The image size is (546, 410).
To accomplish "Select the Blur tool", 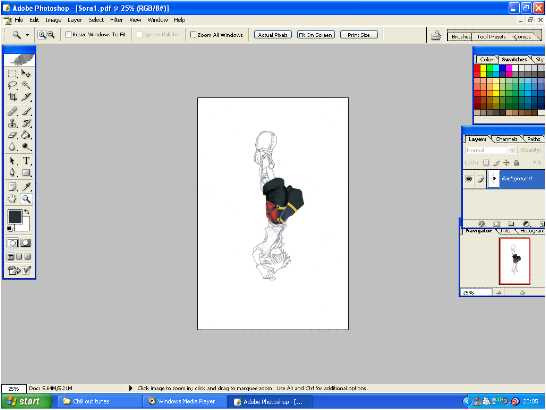I will [x=13, y=147].
